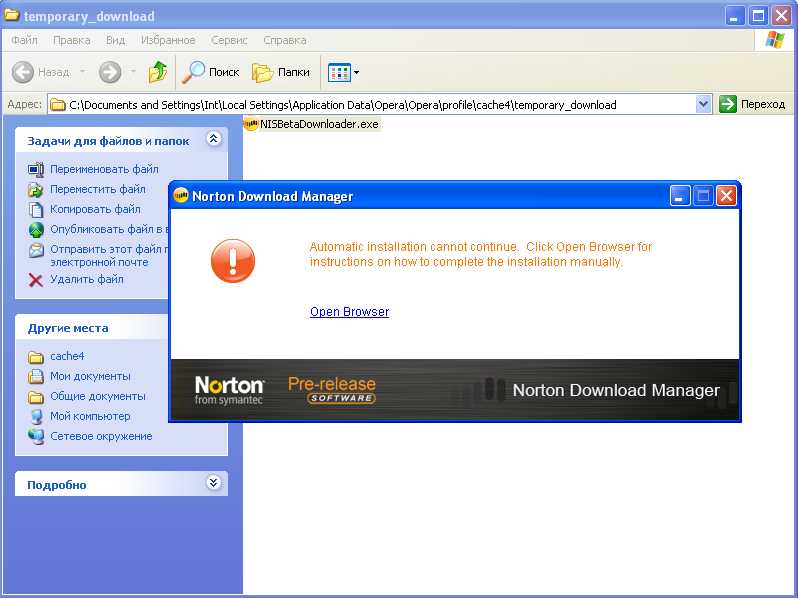This screenshot has height=598, width=798.
Task: Click the Переход go button
Action: coord(752,104)
